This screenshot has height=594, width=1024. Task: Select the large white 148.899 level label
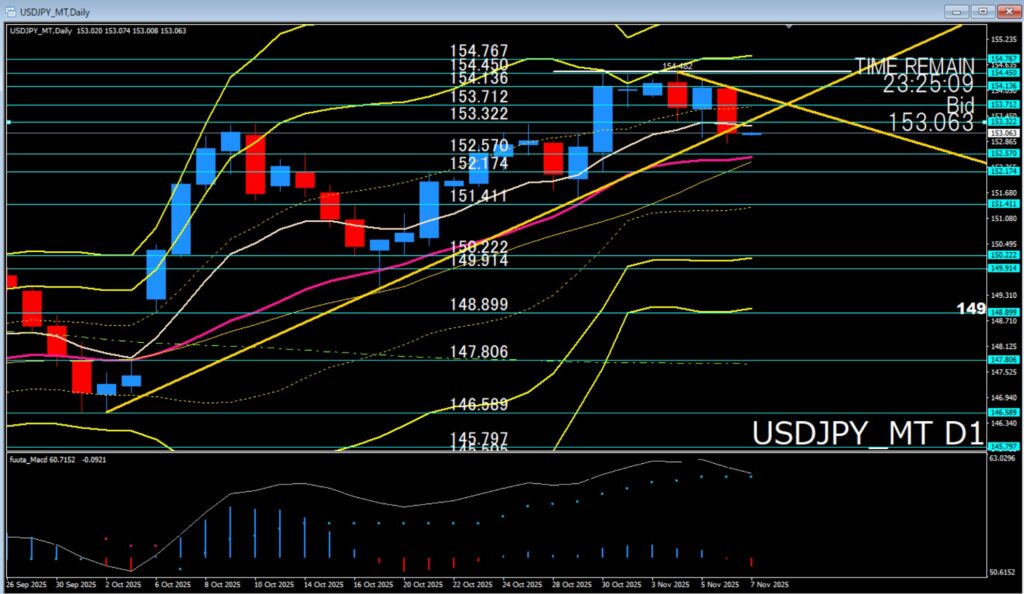coord(480,305)
